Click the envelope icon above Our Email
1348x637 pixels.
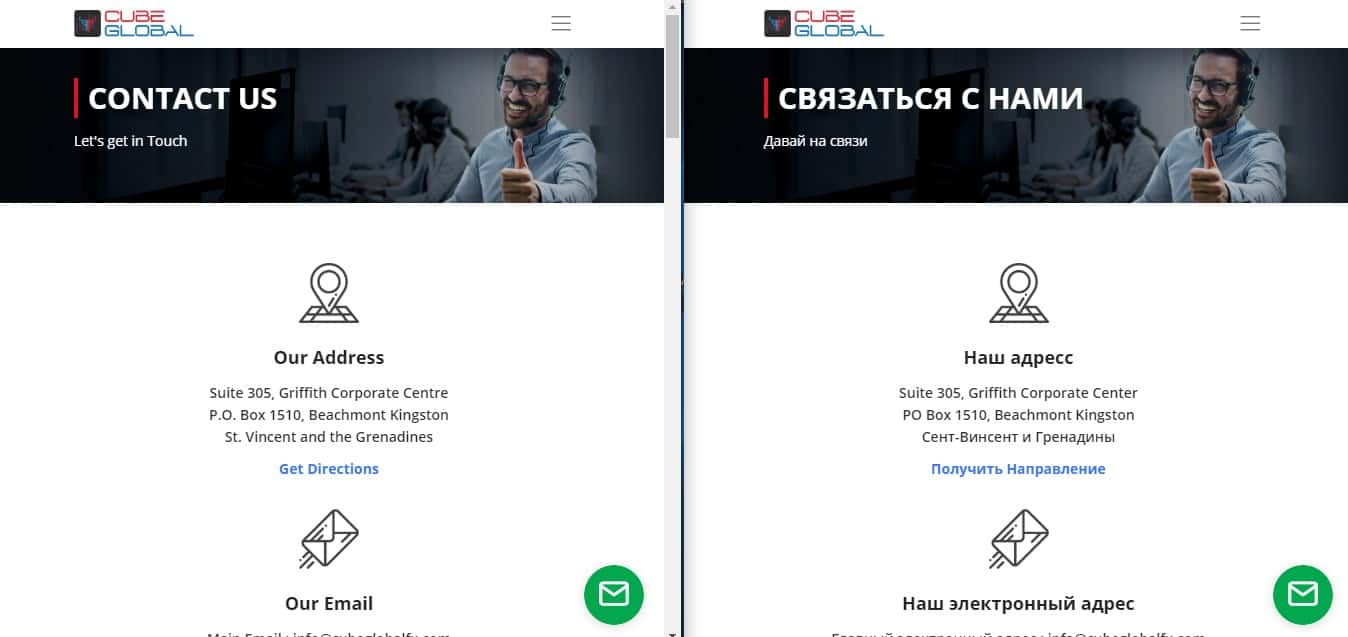point(329,539)
